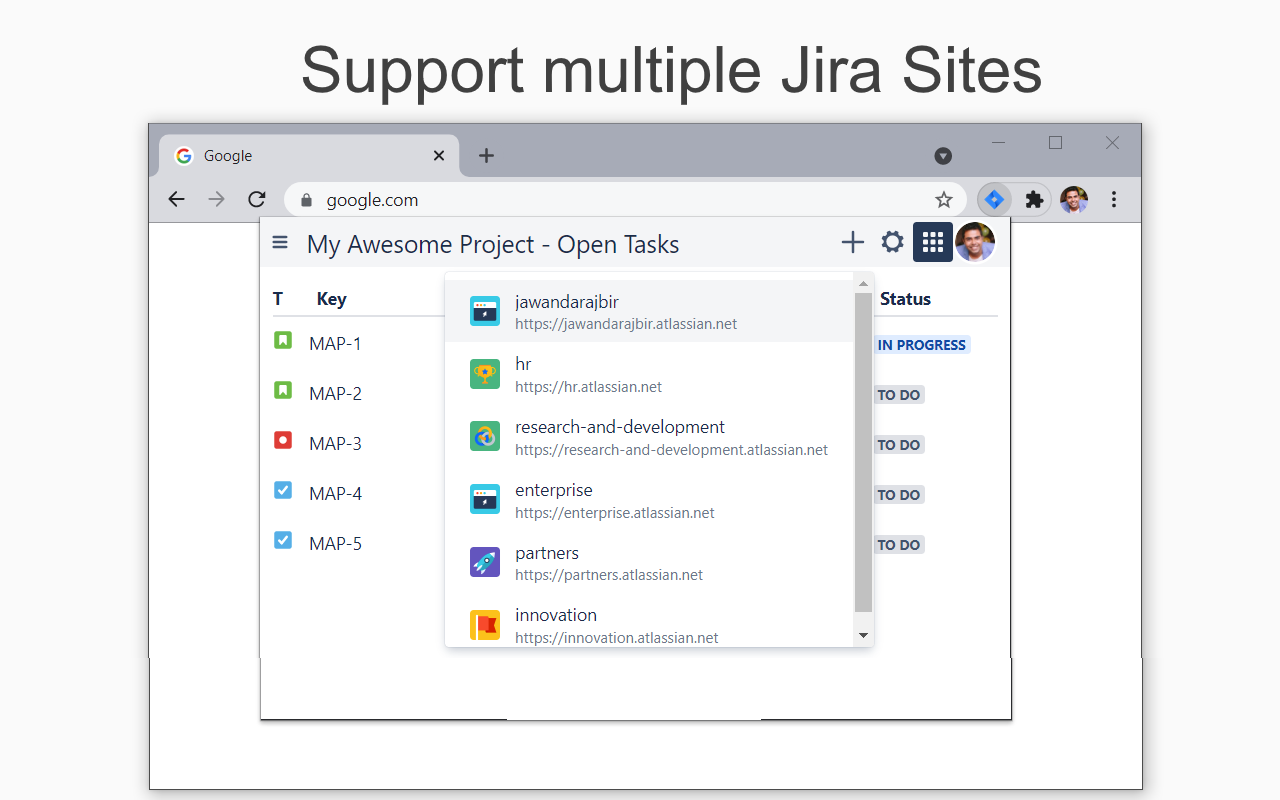Click the MAP-3 bug type icon
This screenshot has width=1280, height=800.
point(283,440)
